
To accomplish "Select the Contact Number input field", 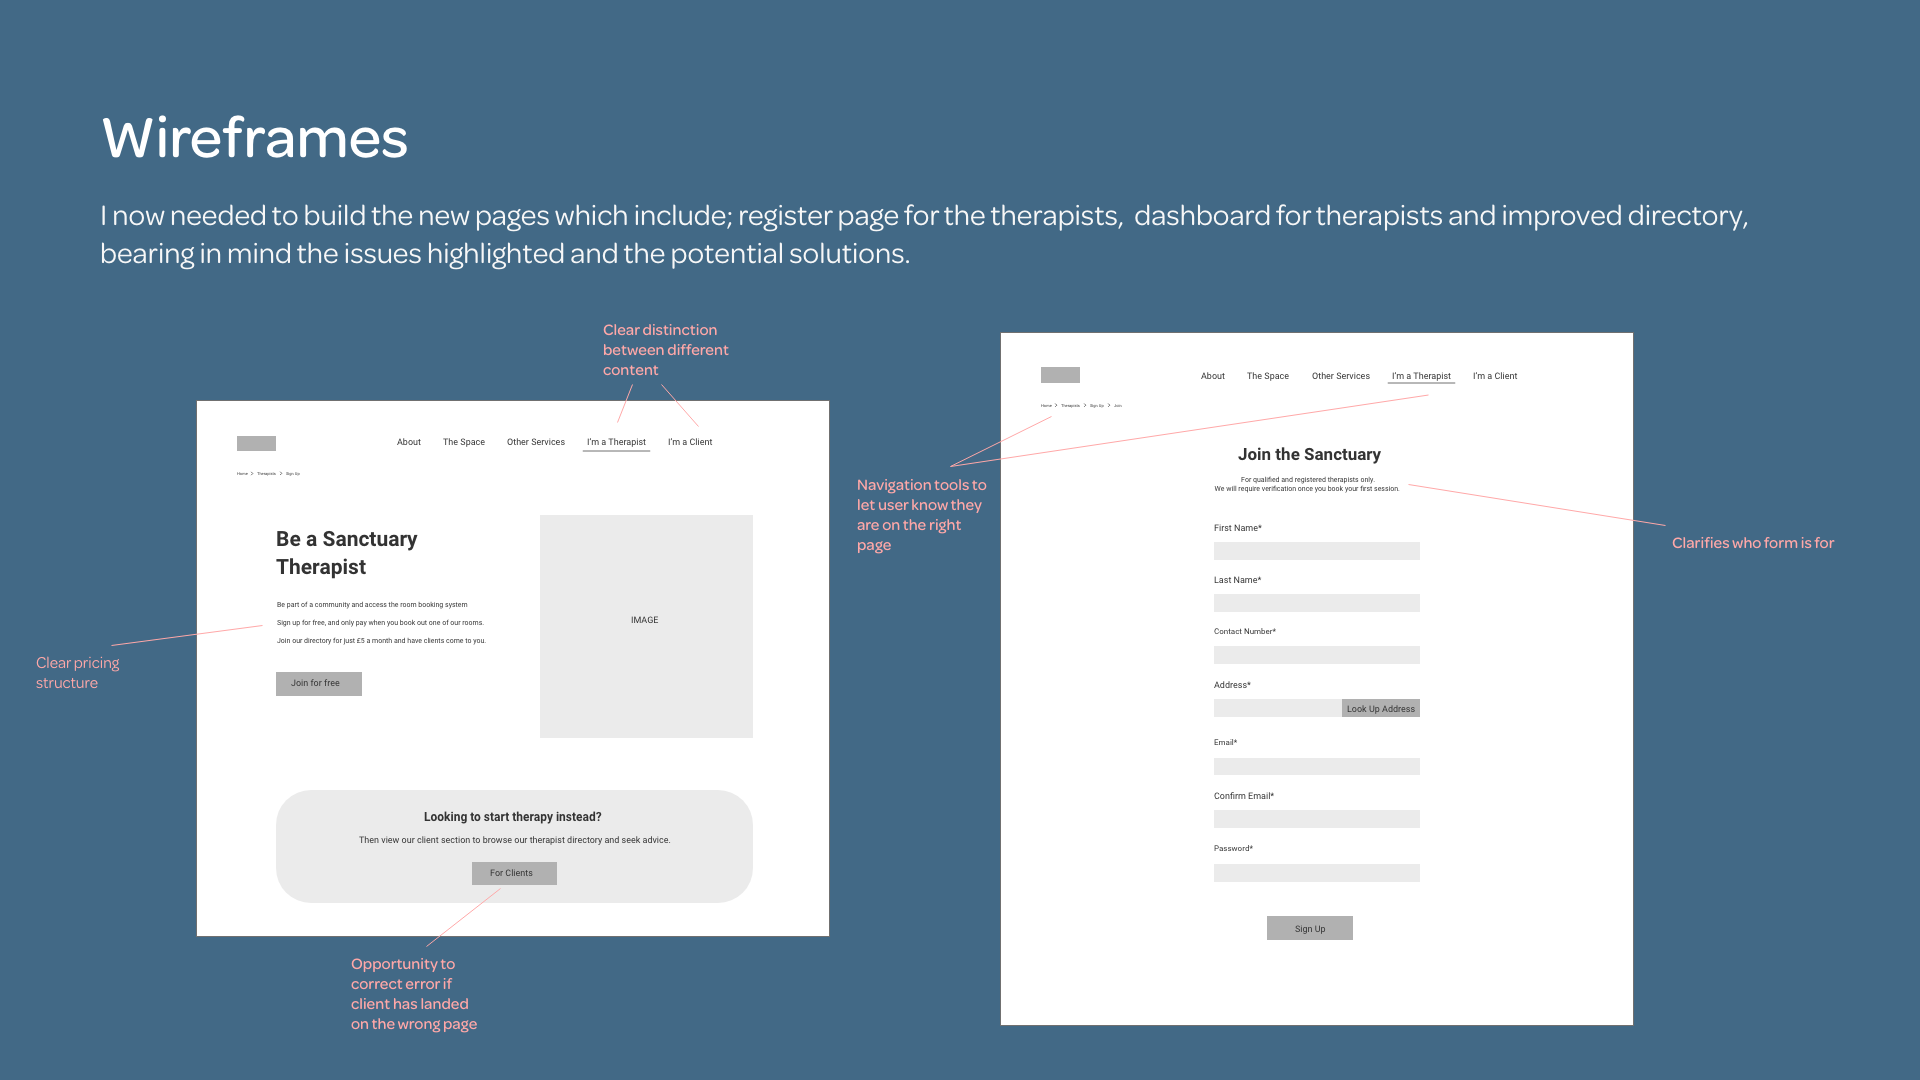I will coord(1316,655).
